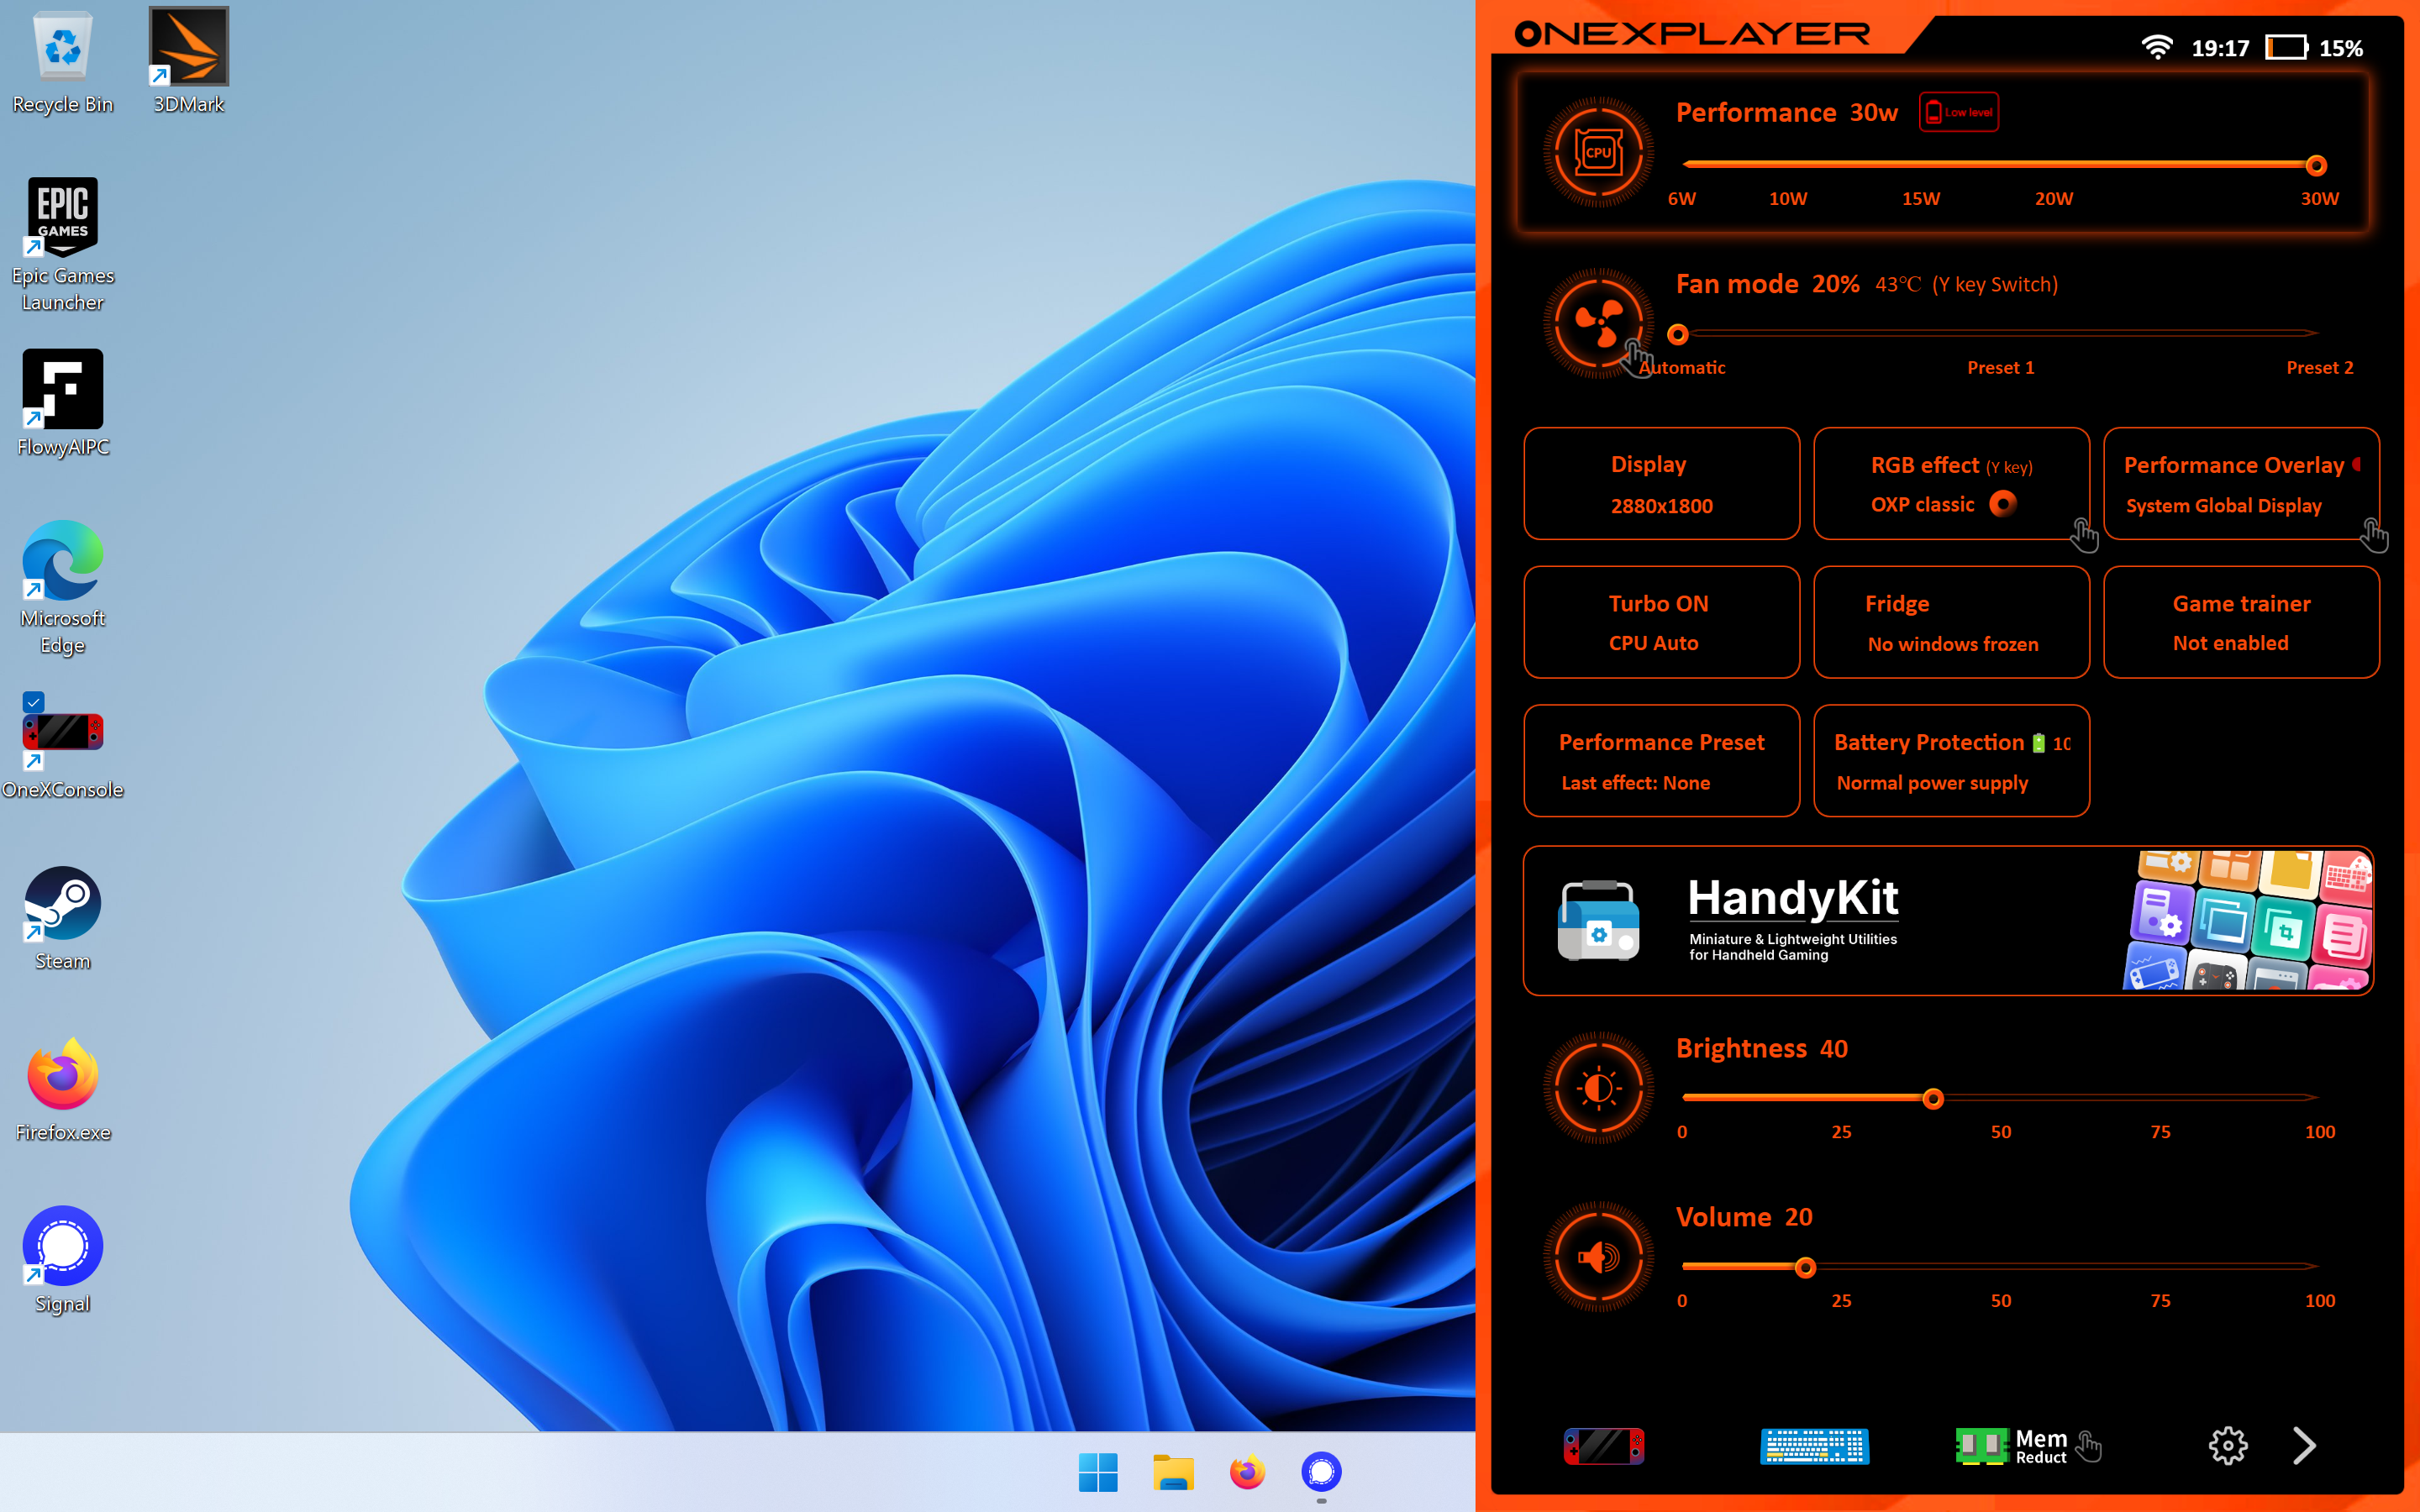Switch fan mode to Preset 2
The height and width of the screenshot is (1512, 2420).
click(2320, 367)
